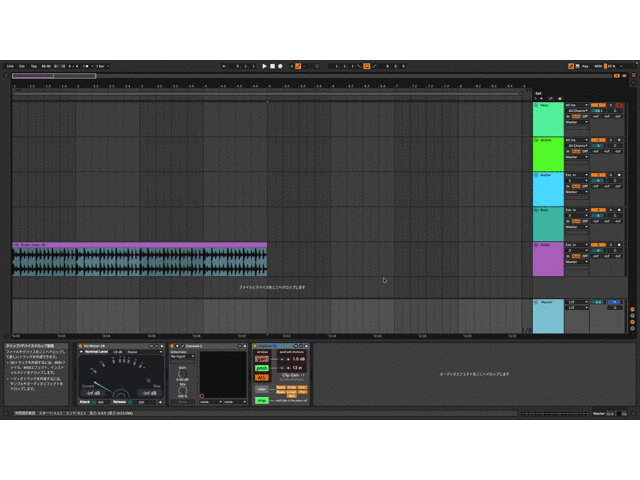The height and width of the screenshot is (480, 640).
Task: Toggle the VU Meter device activator
Action: pos(81,346)
